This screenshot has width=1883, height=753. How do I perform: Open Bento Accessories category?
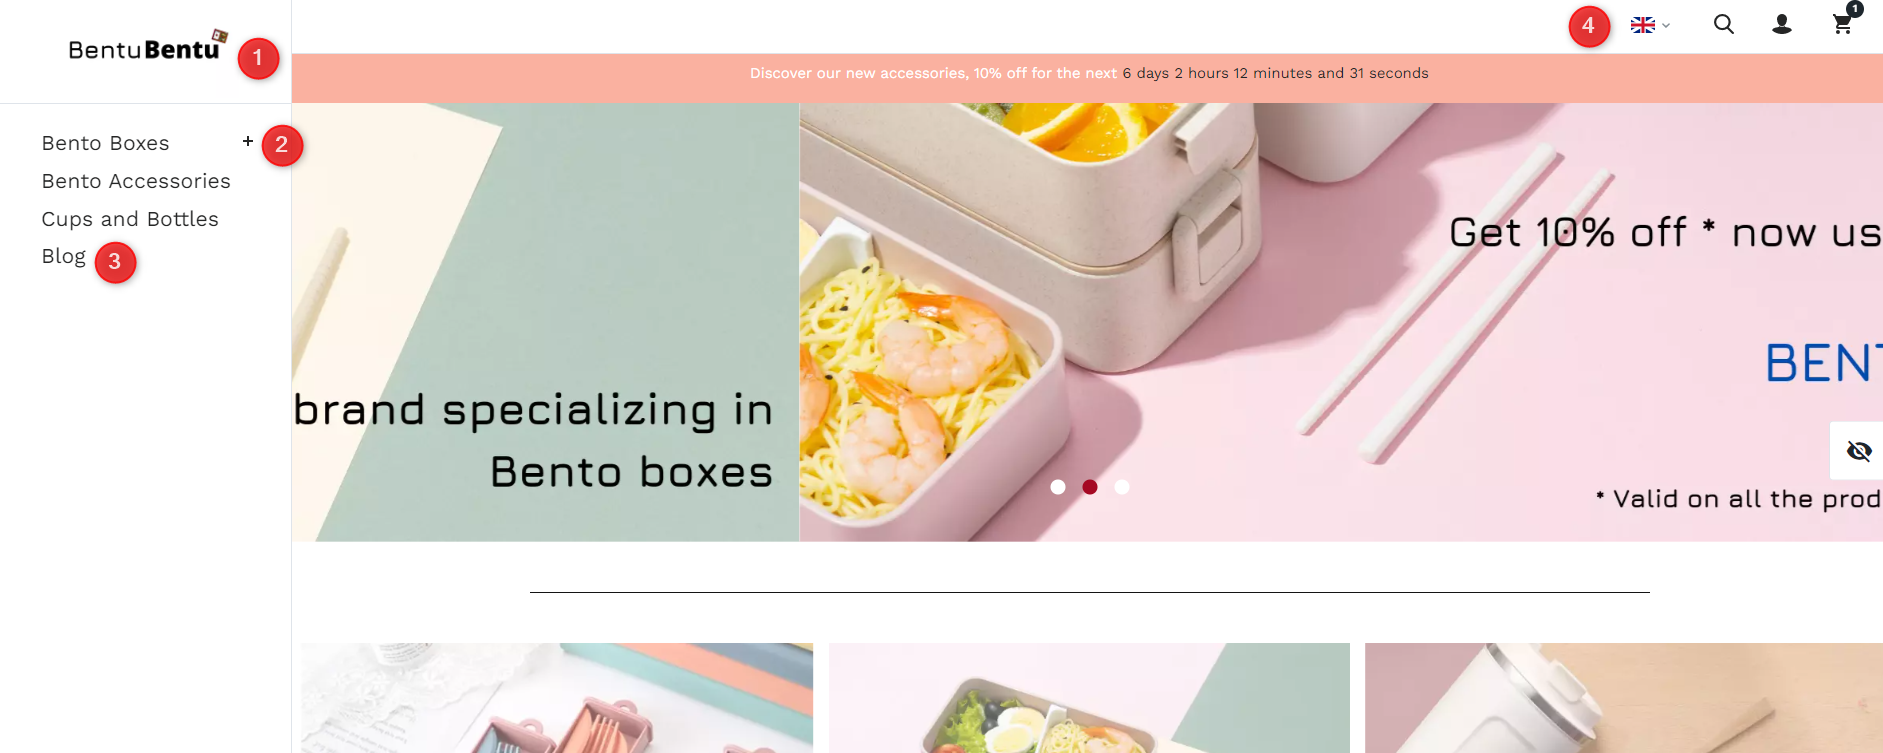136,181
